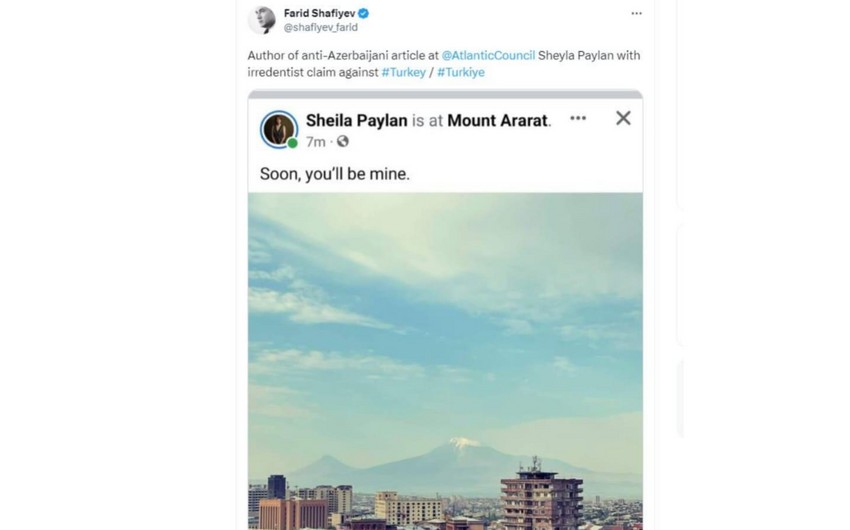
Task: Click Sheila Paylan's profile picture
Action: (x=279, y=129)
